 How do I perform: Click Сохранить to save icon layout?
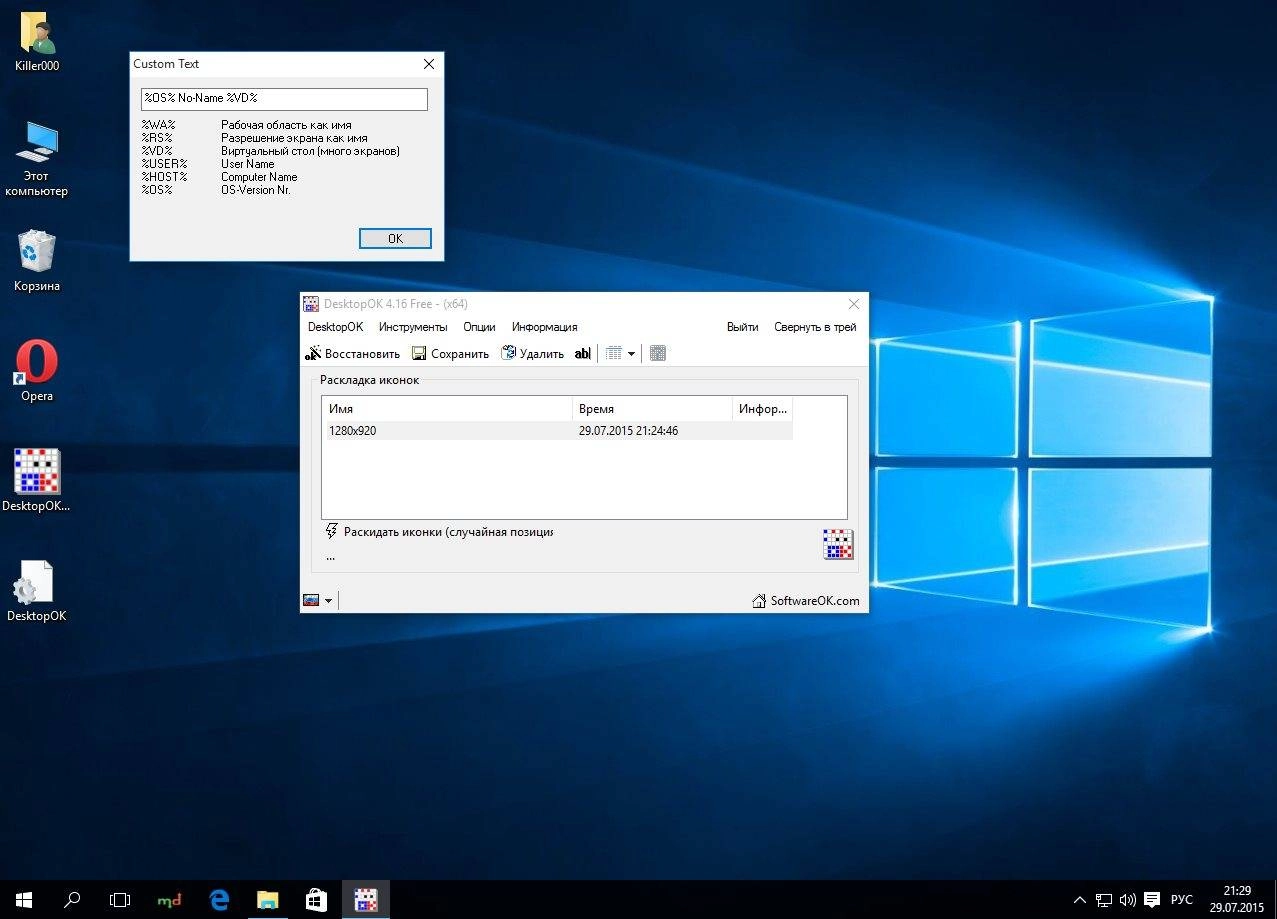(450, 353)
